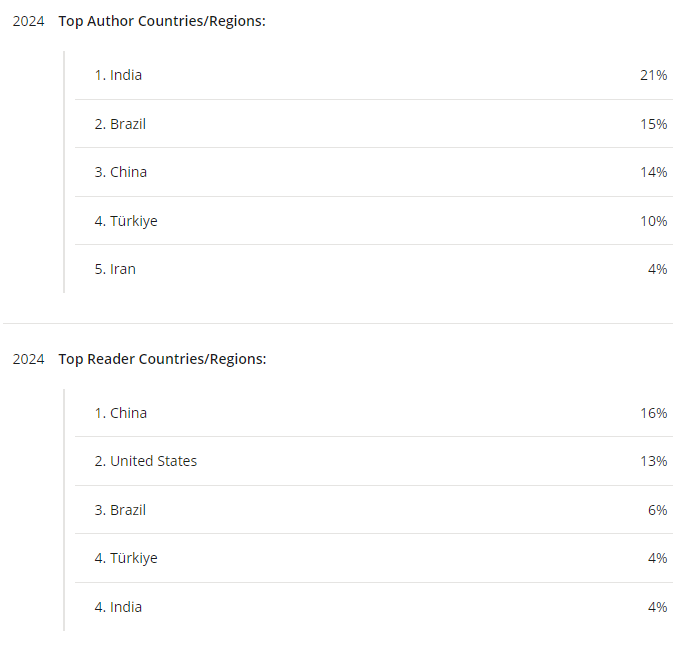Click the 6% reader value for Brazil
The width and height of the screenshot is (681, 650).
[x=657, y=510]
